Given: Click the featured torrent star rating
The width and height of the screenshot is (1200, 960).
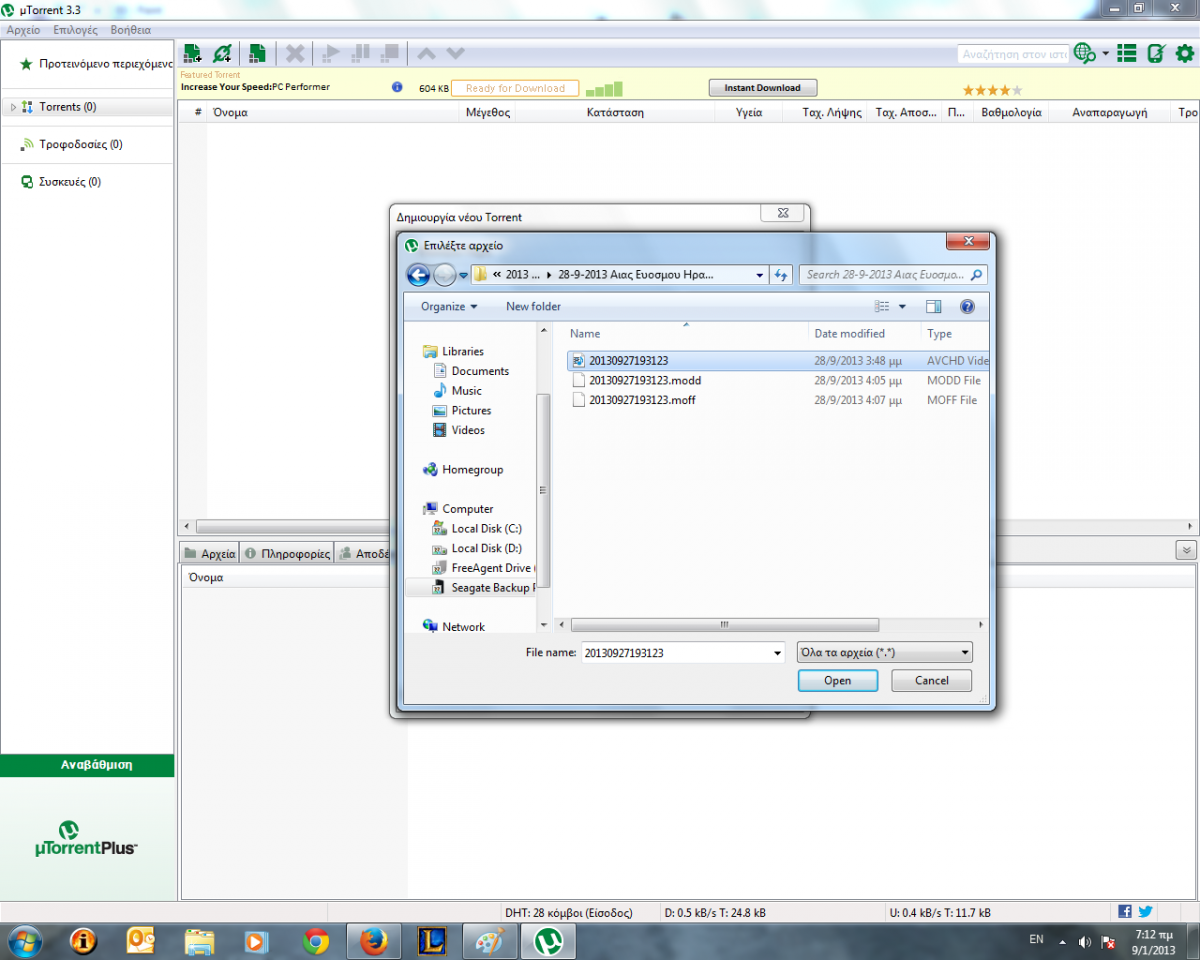Looking at the screenshot, I should (992, 89).
